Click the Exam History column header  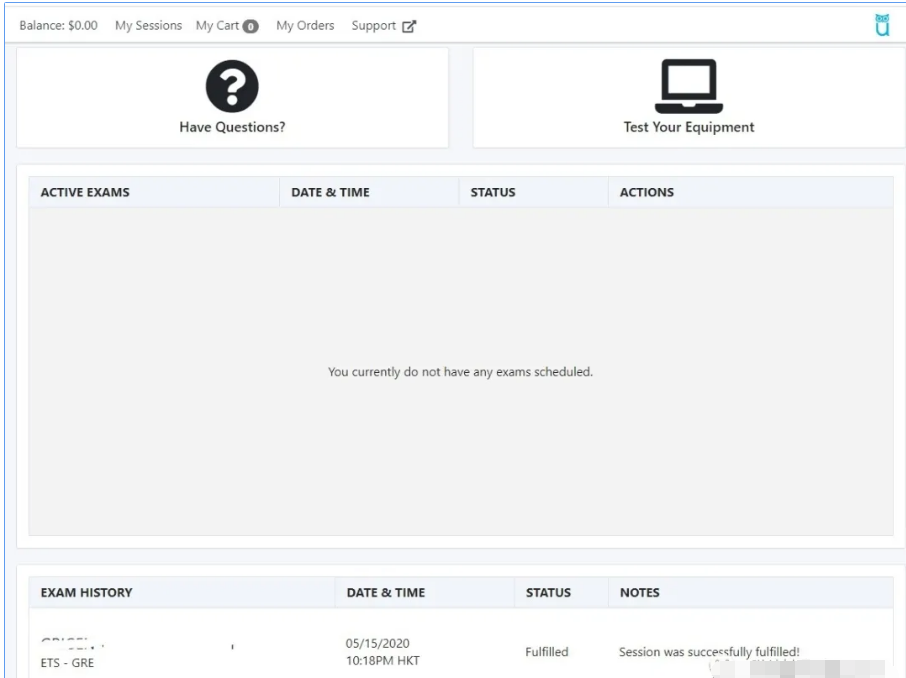coord(86,592)
